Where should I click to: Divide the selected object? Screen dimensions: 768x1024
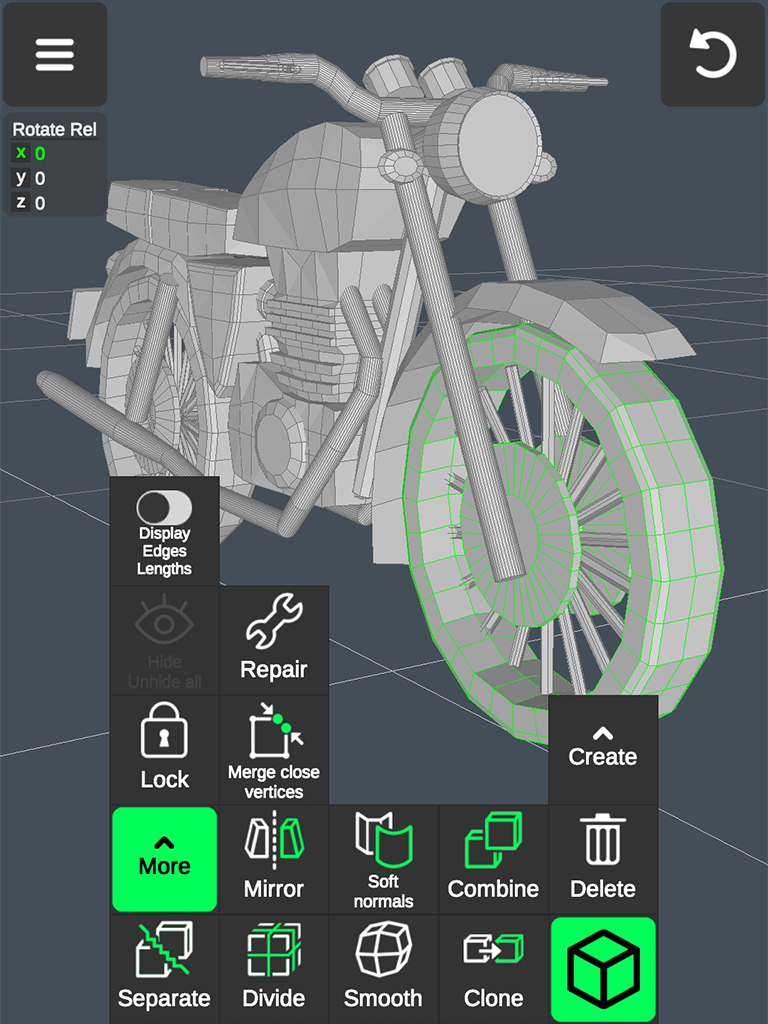[274, 968]
